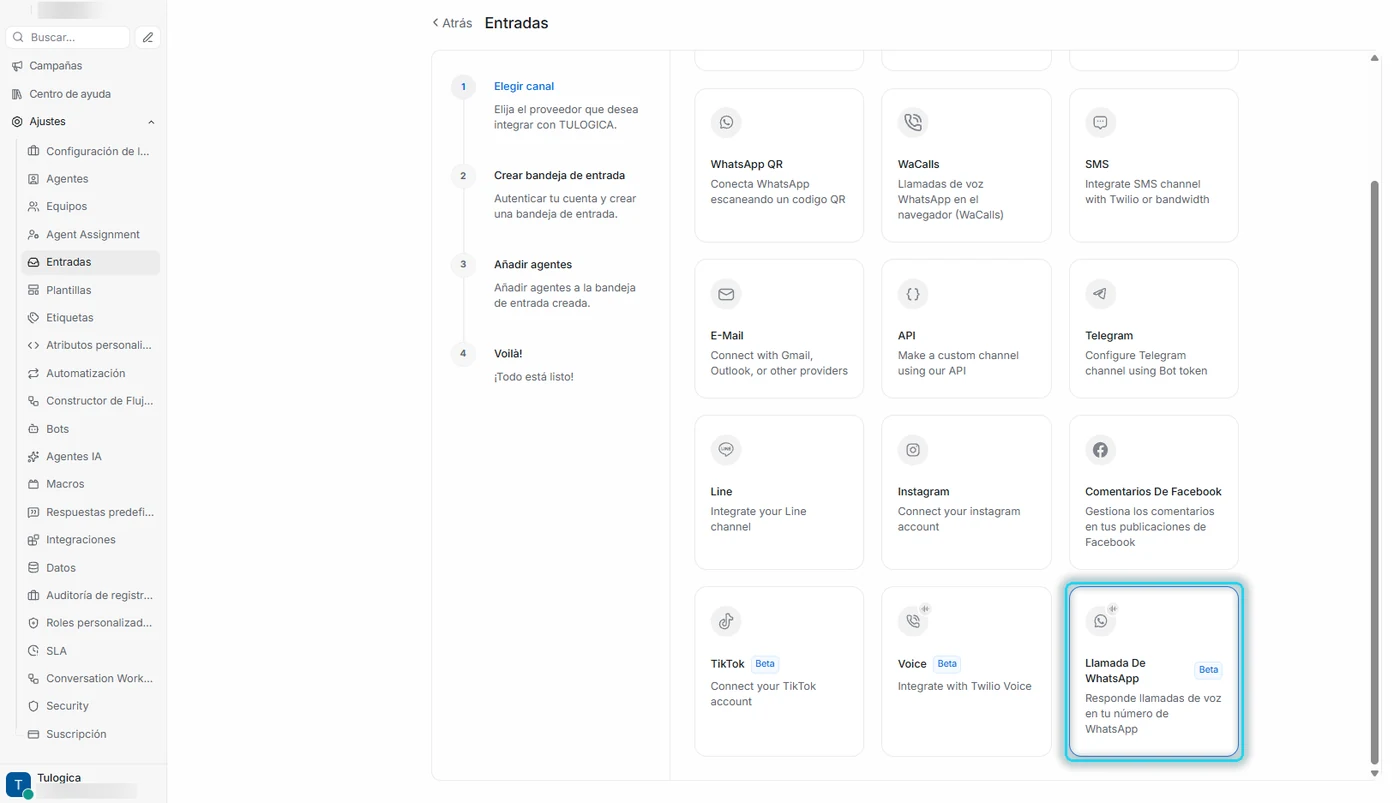Click the SMS chat bubble icon
The height and width of the screenshot is (803, 1400).
point(1100,123)
